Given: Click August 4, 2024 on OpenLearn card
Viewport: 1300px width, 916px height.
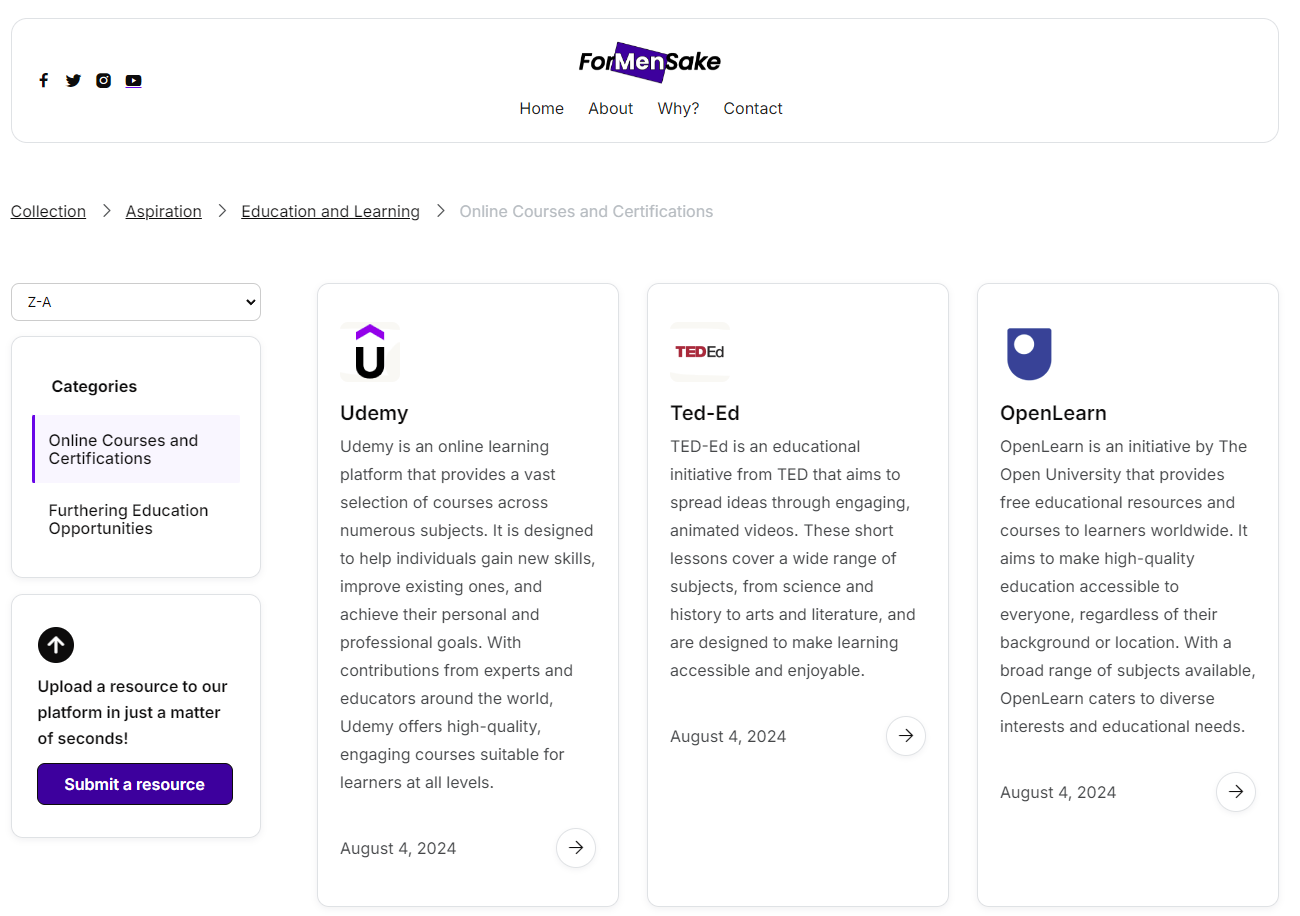Looking at the screenshot, I should pos(1058,792).
